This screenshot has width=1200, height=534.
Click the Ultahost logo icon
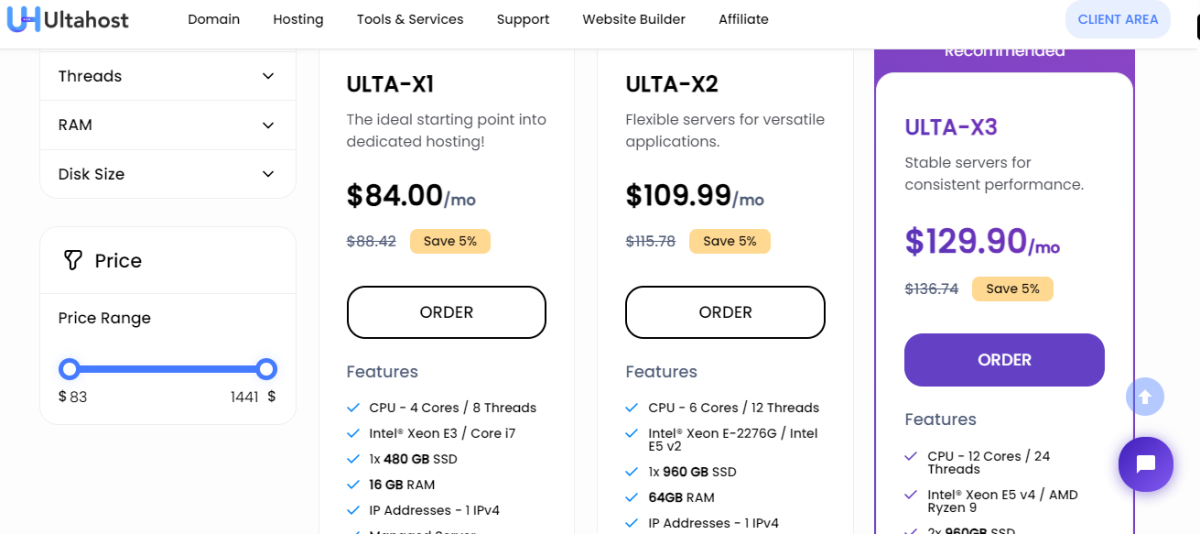point(23,18)
